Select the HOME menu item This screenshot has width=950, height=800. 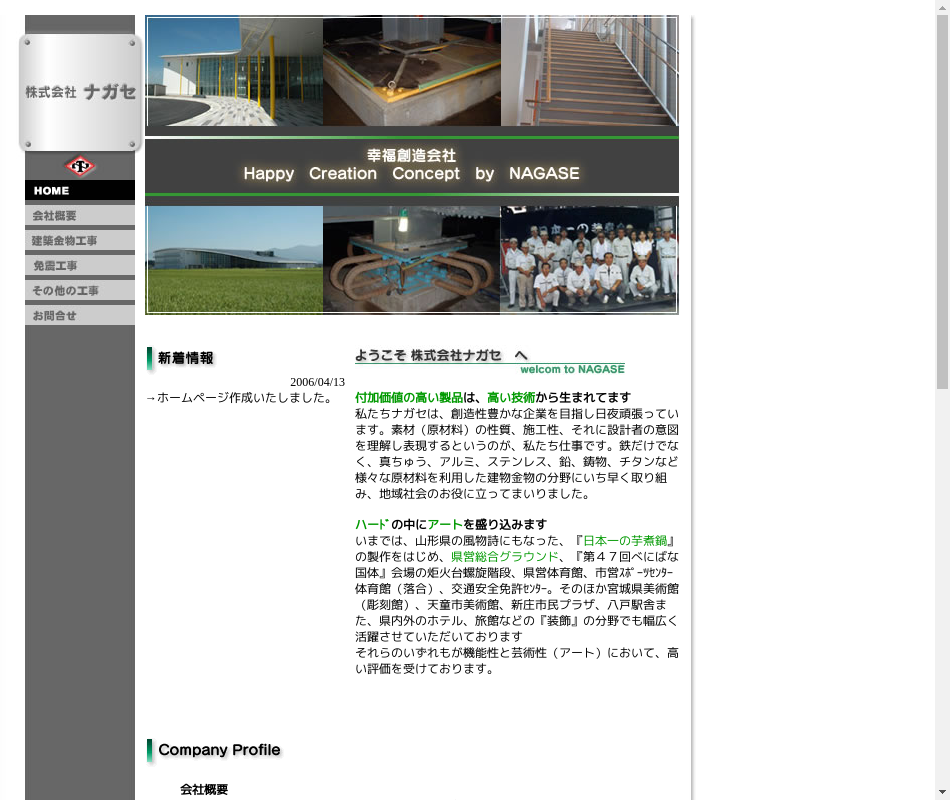tap(80, 190)
